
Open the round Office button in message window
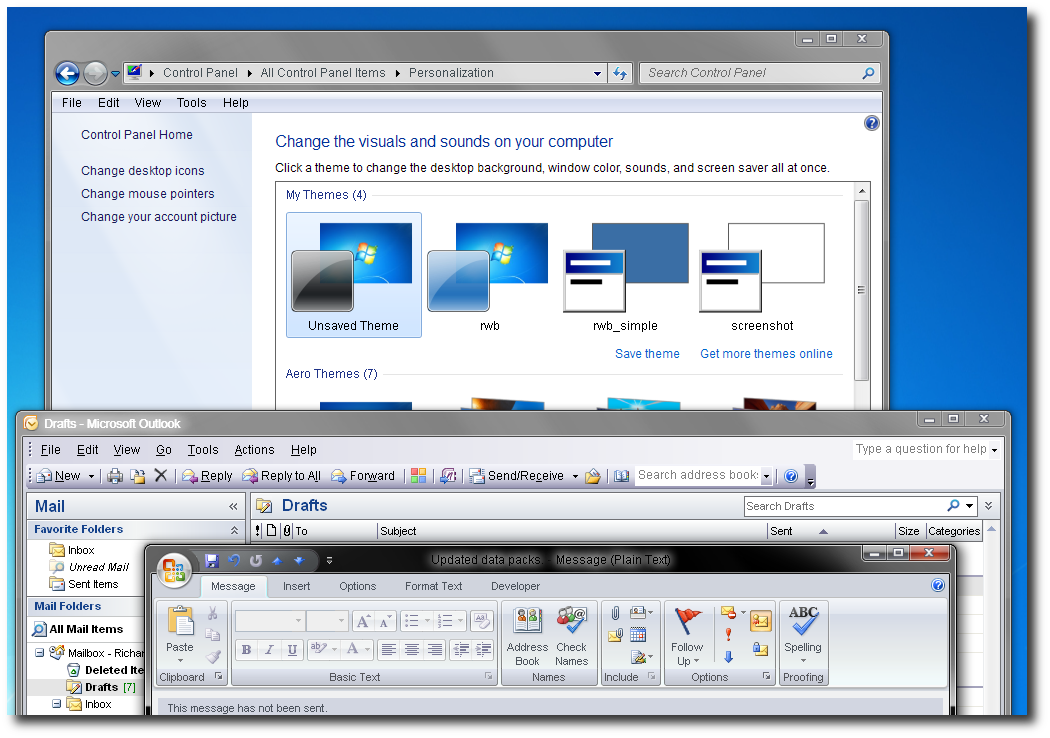174,571
